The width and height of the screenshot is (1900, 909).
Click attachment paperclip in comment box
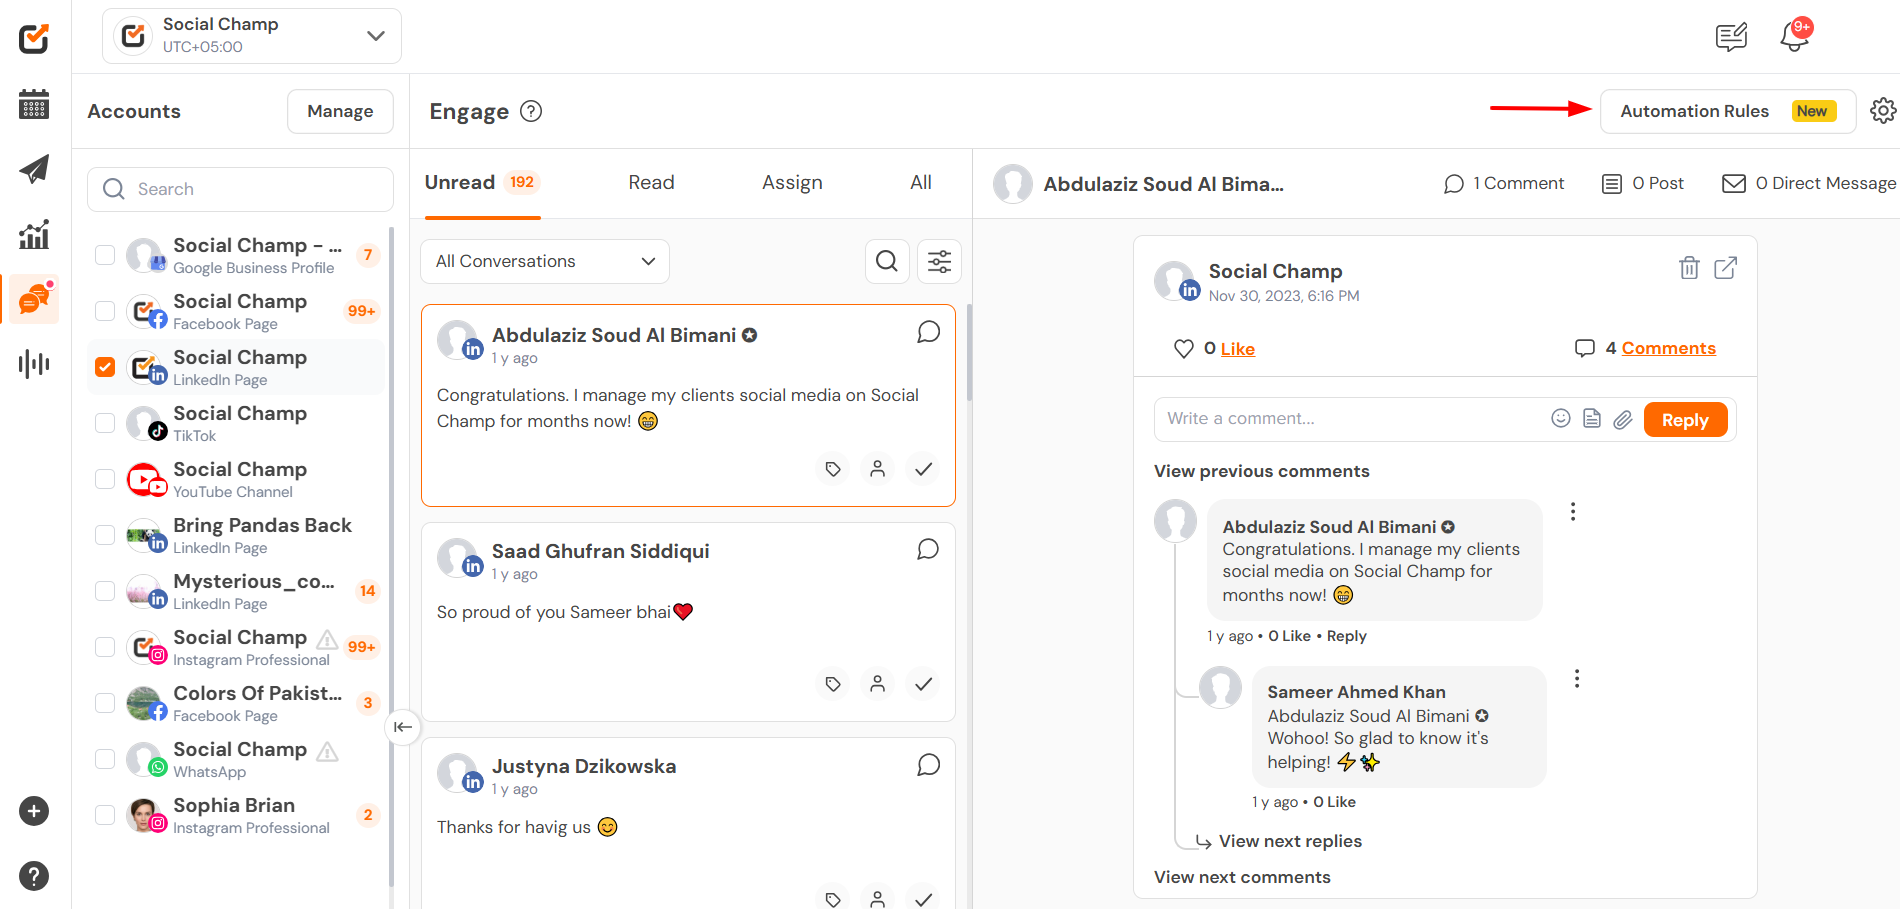[1623, 419]
